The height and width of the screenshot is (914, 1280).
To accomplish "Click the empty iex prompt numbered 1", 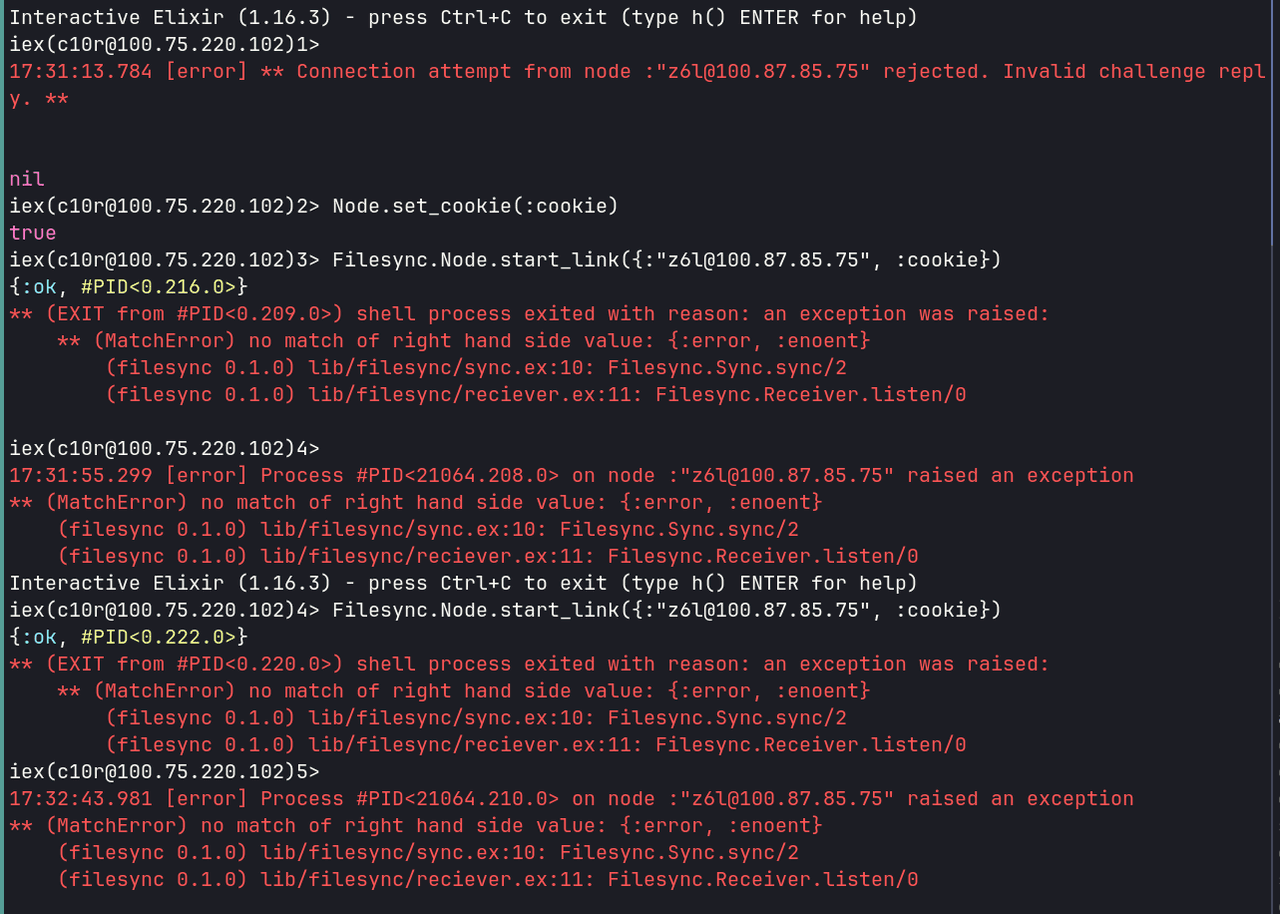I will pyautogui.click(x=164, y=45).
